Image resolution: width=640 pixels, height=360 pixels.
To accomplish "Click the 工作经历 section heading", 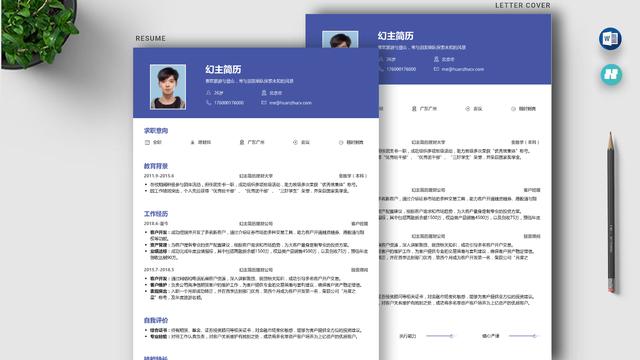I will tap(156, 214).
